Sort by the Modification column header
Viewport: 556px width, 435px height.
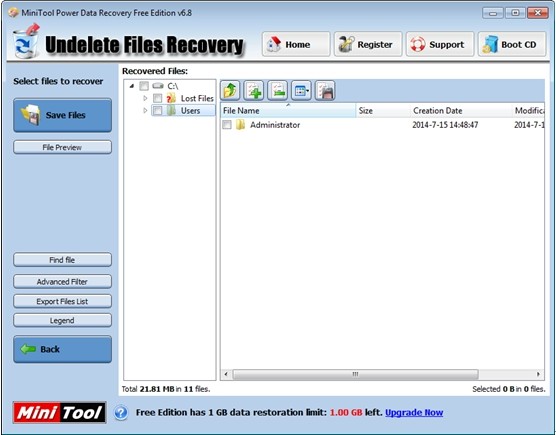pyautogui.click(x=528, y=111)
